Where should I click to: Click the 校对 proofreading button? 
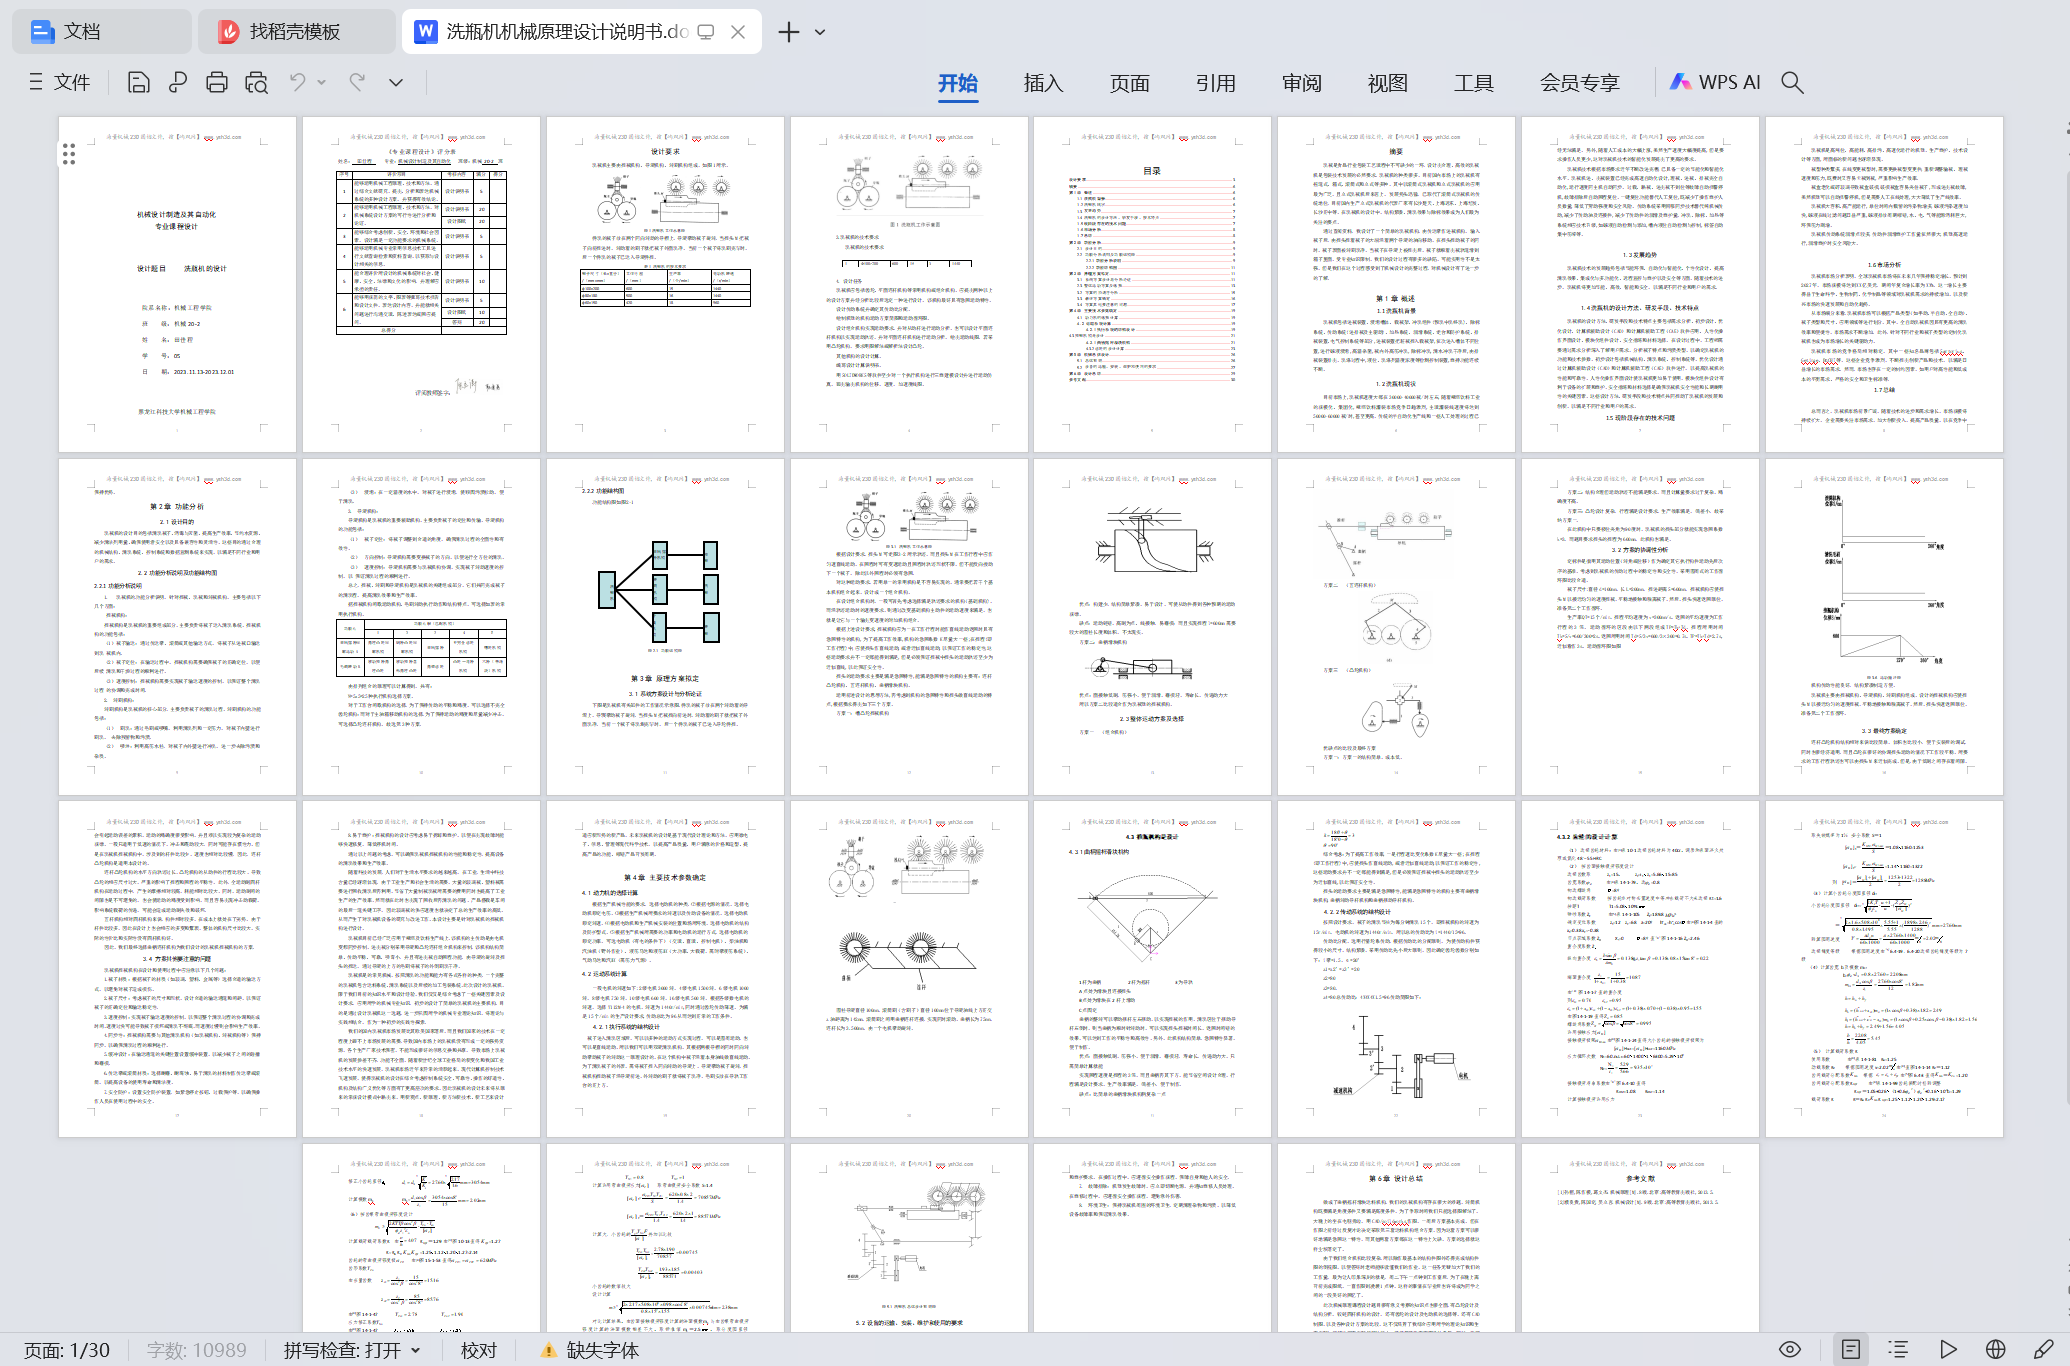479,1350
